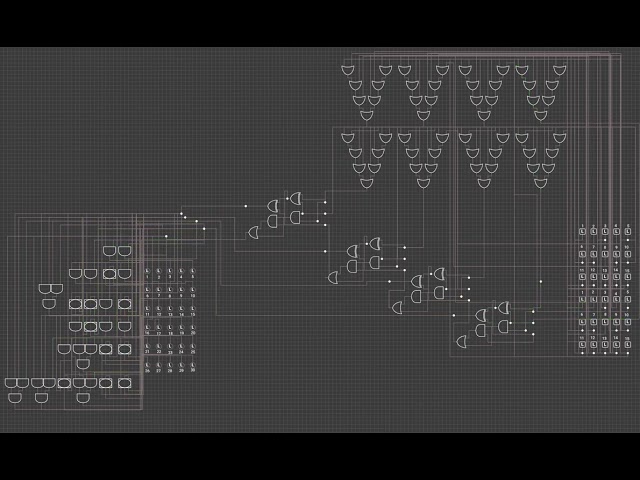640x480 pixels.
Task: Click the LED labeled 29
Action: click(x=182, y=365)
